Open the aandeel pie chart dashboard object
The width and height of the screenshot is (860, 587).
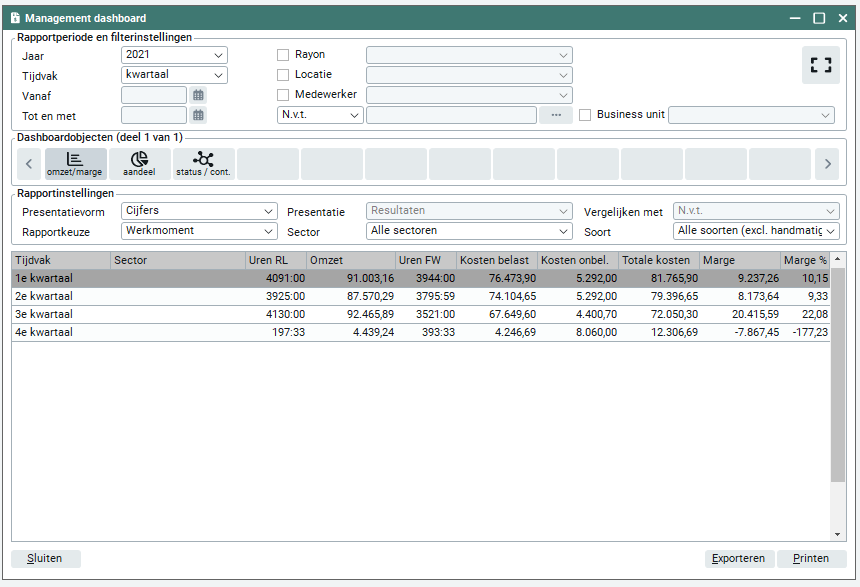coord(139,162)
